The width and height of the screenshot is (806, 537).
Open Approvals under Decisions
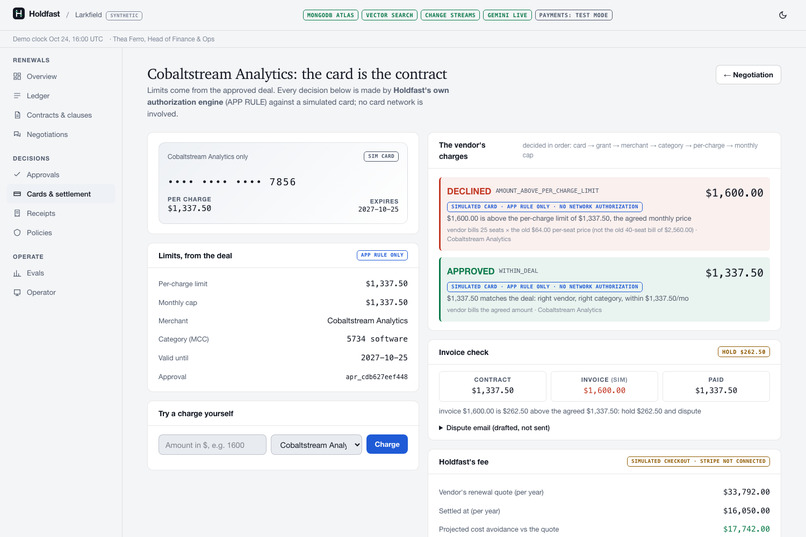[61, 175]
